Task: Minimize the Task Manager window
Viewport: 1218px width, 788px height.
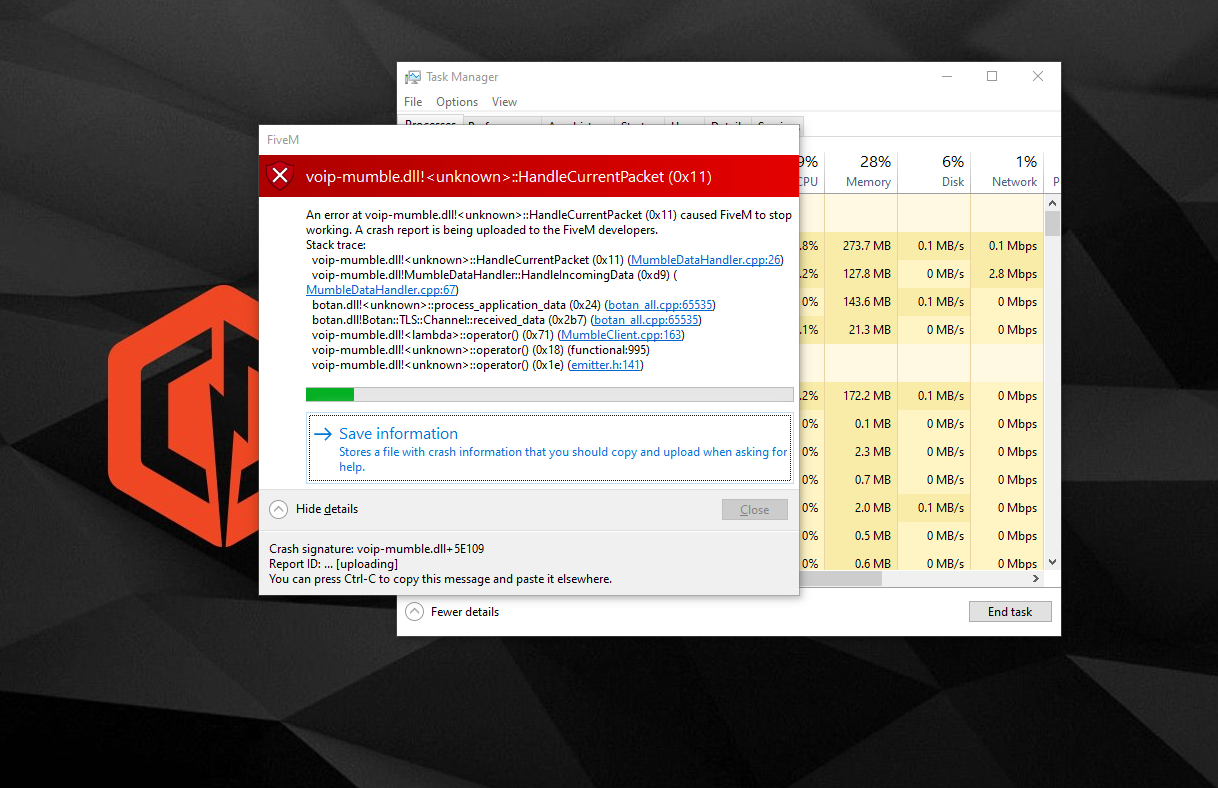Action: (946, 77)
